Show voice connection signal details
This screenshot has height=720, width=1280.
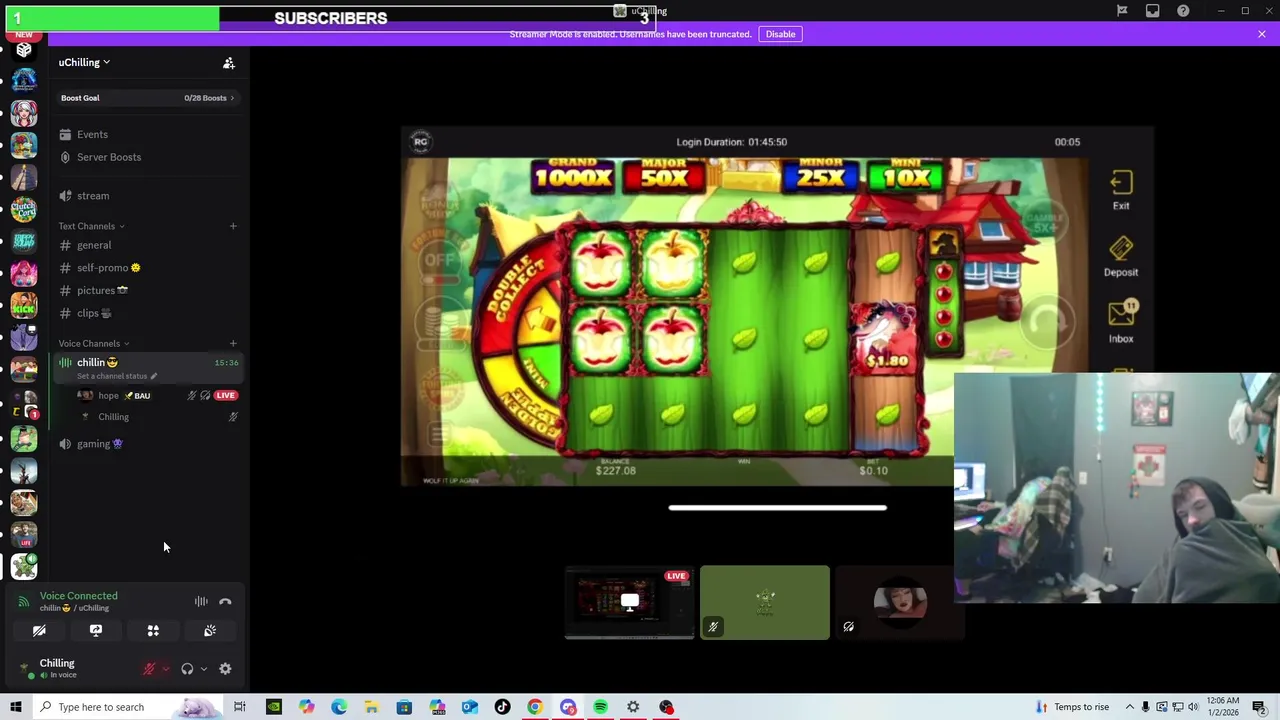24,601
